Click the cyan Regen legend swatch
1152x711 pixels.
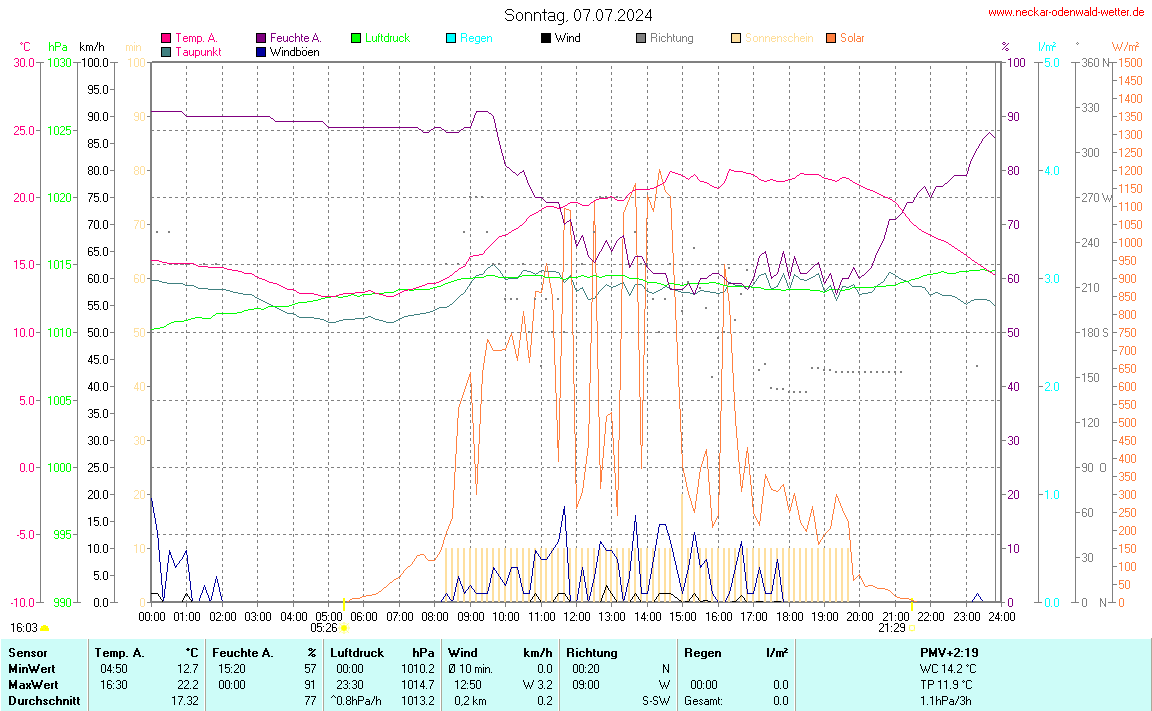451,38
